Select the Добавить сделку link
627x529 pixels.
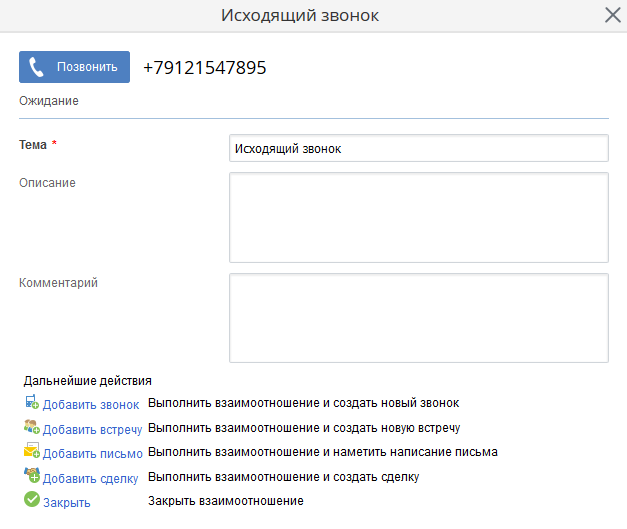pos(90,478)
